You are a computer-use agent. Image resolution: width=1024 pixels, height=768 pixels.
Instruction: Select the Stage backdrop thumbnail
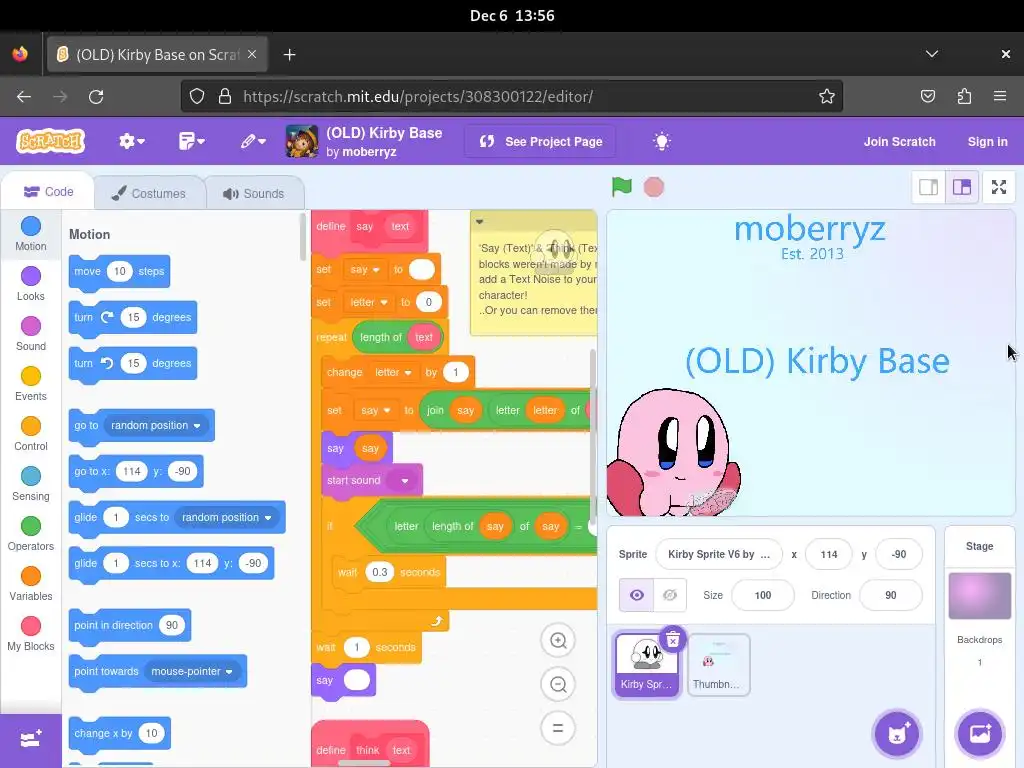(979, 596)
